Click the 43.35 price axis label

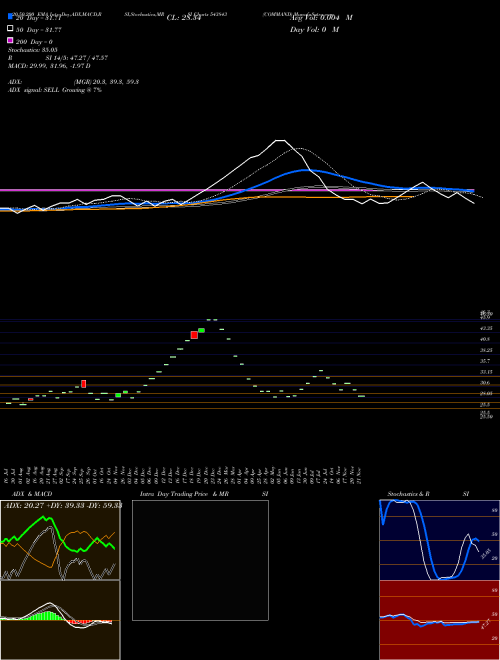click(x=486, y=328)
